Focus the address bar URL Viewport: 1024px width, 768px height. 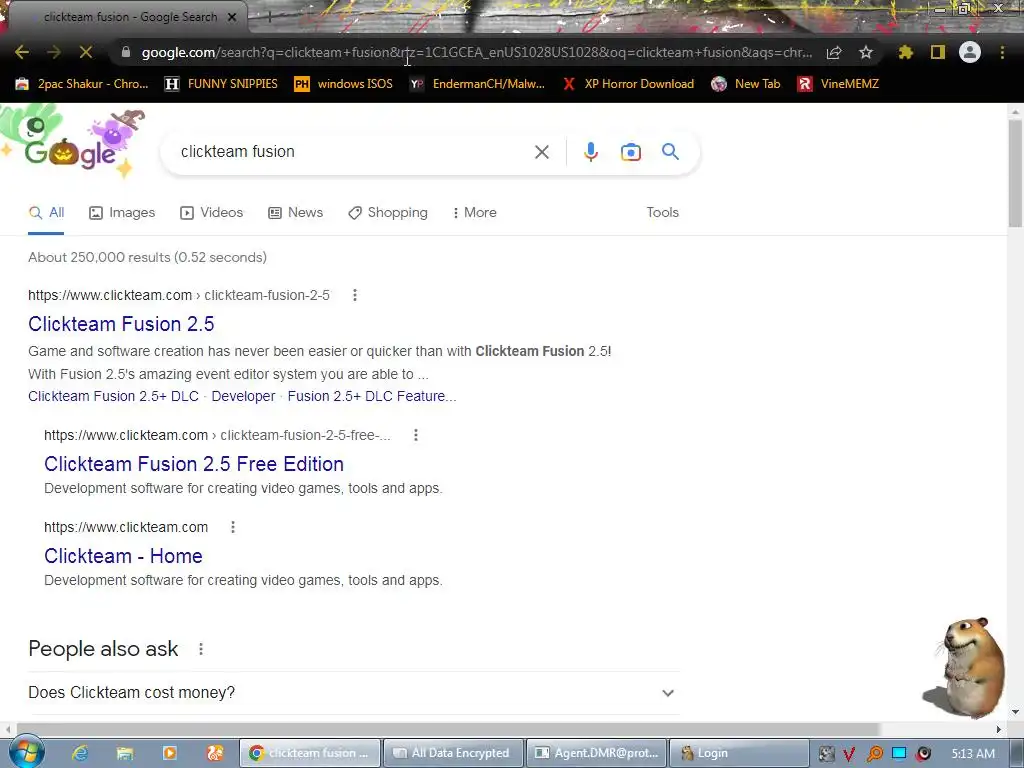[x=477, y=52]
